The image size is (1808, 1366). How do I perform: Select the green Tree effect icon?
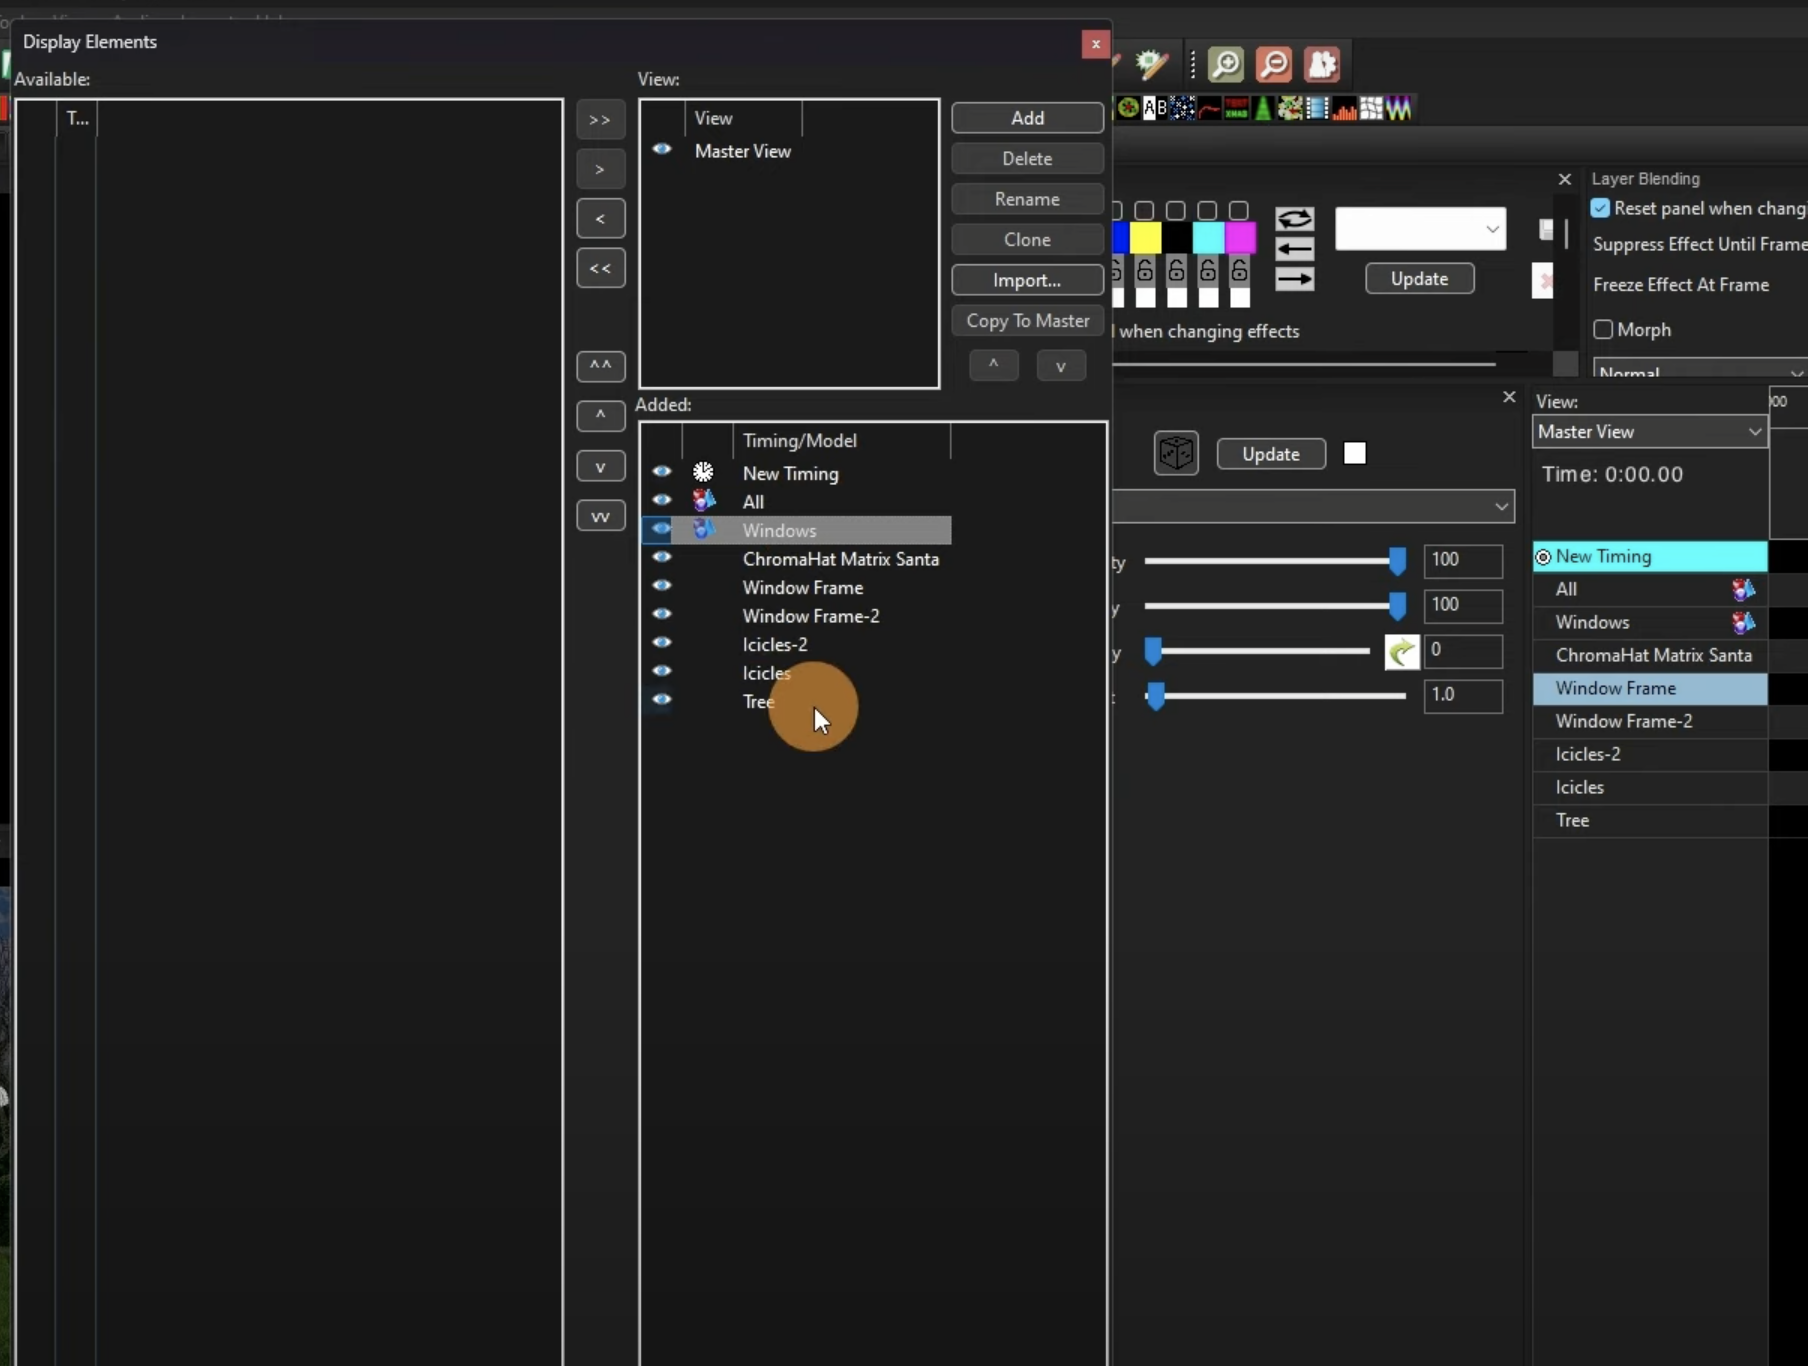(1263, 108)
